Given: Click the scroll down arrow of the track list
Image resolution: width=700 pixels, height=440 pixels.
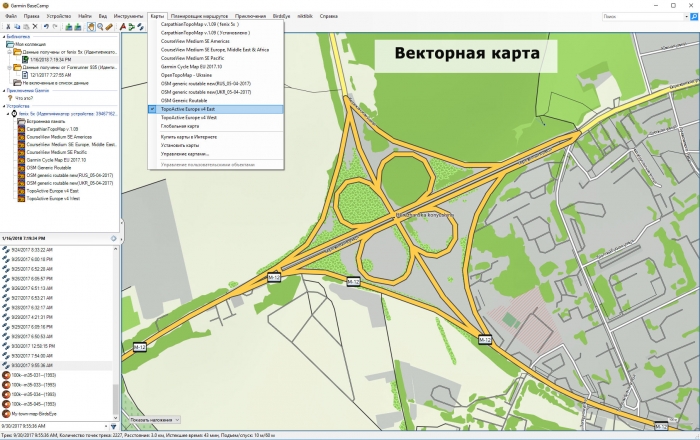Looking at the screenshot, I should [x=116, y=418].
